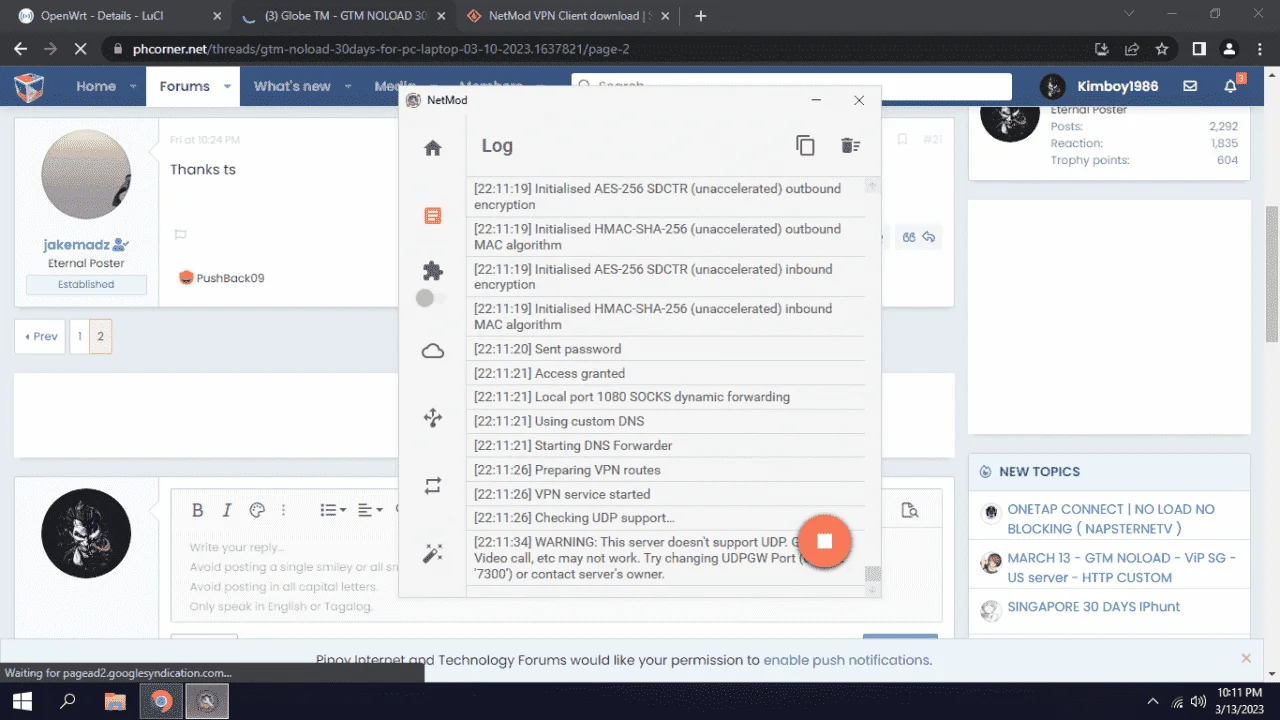Viewport: 1280px width, 720px height.
Task: Click enable push notifications link
Action: 847,660
